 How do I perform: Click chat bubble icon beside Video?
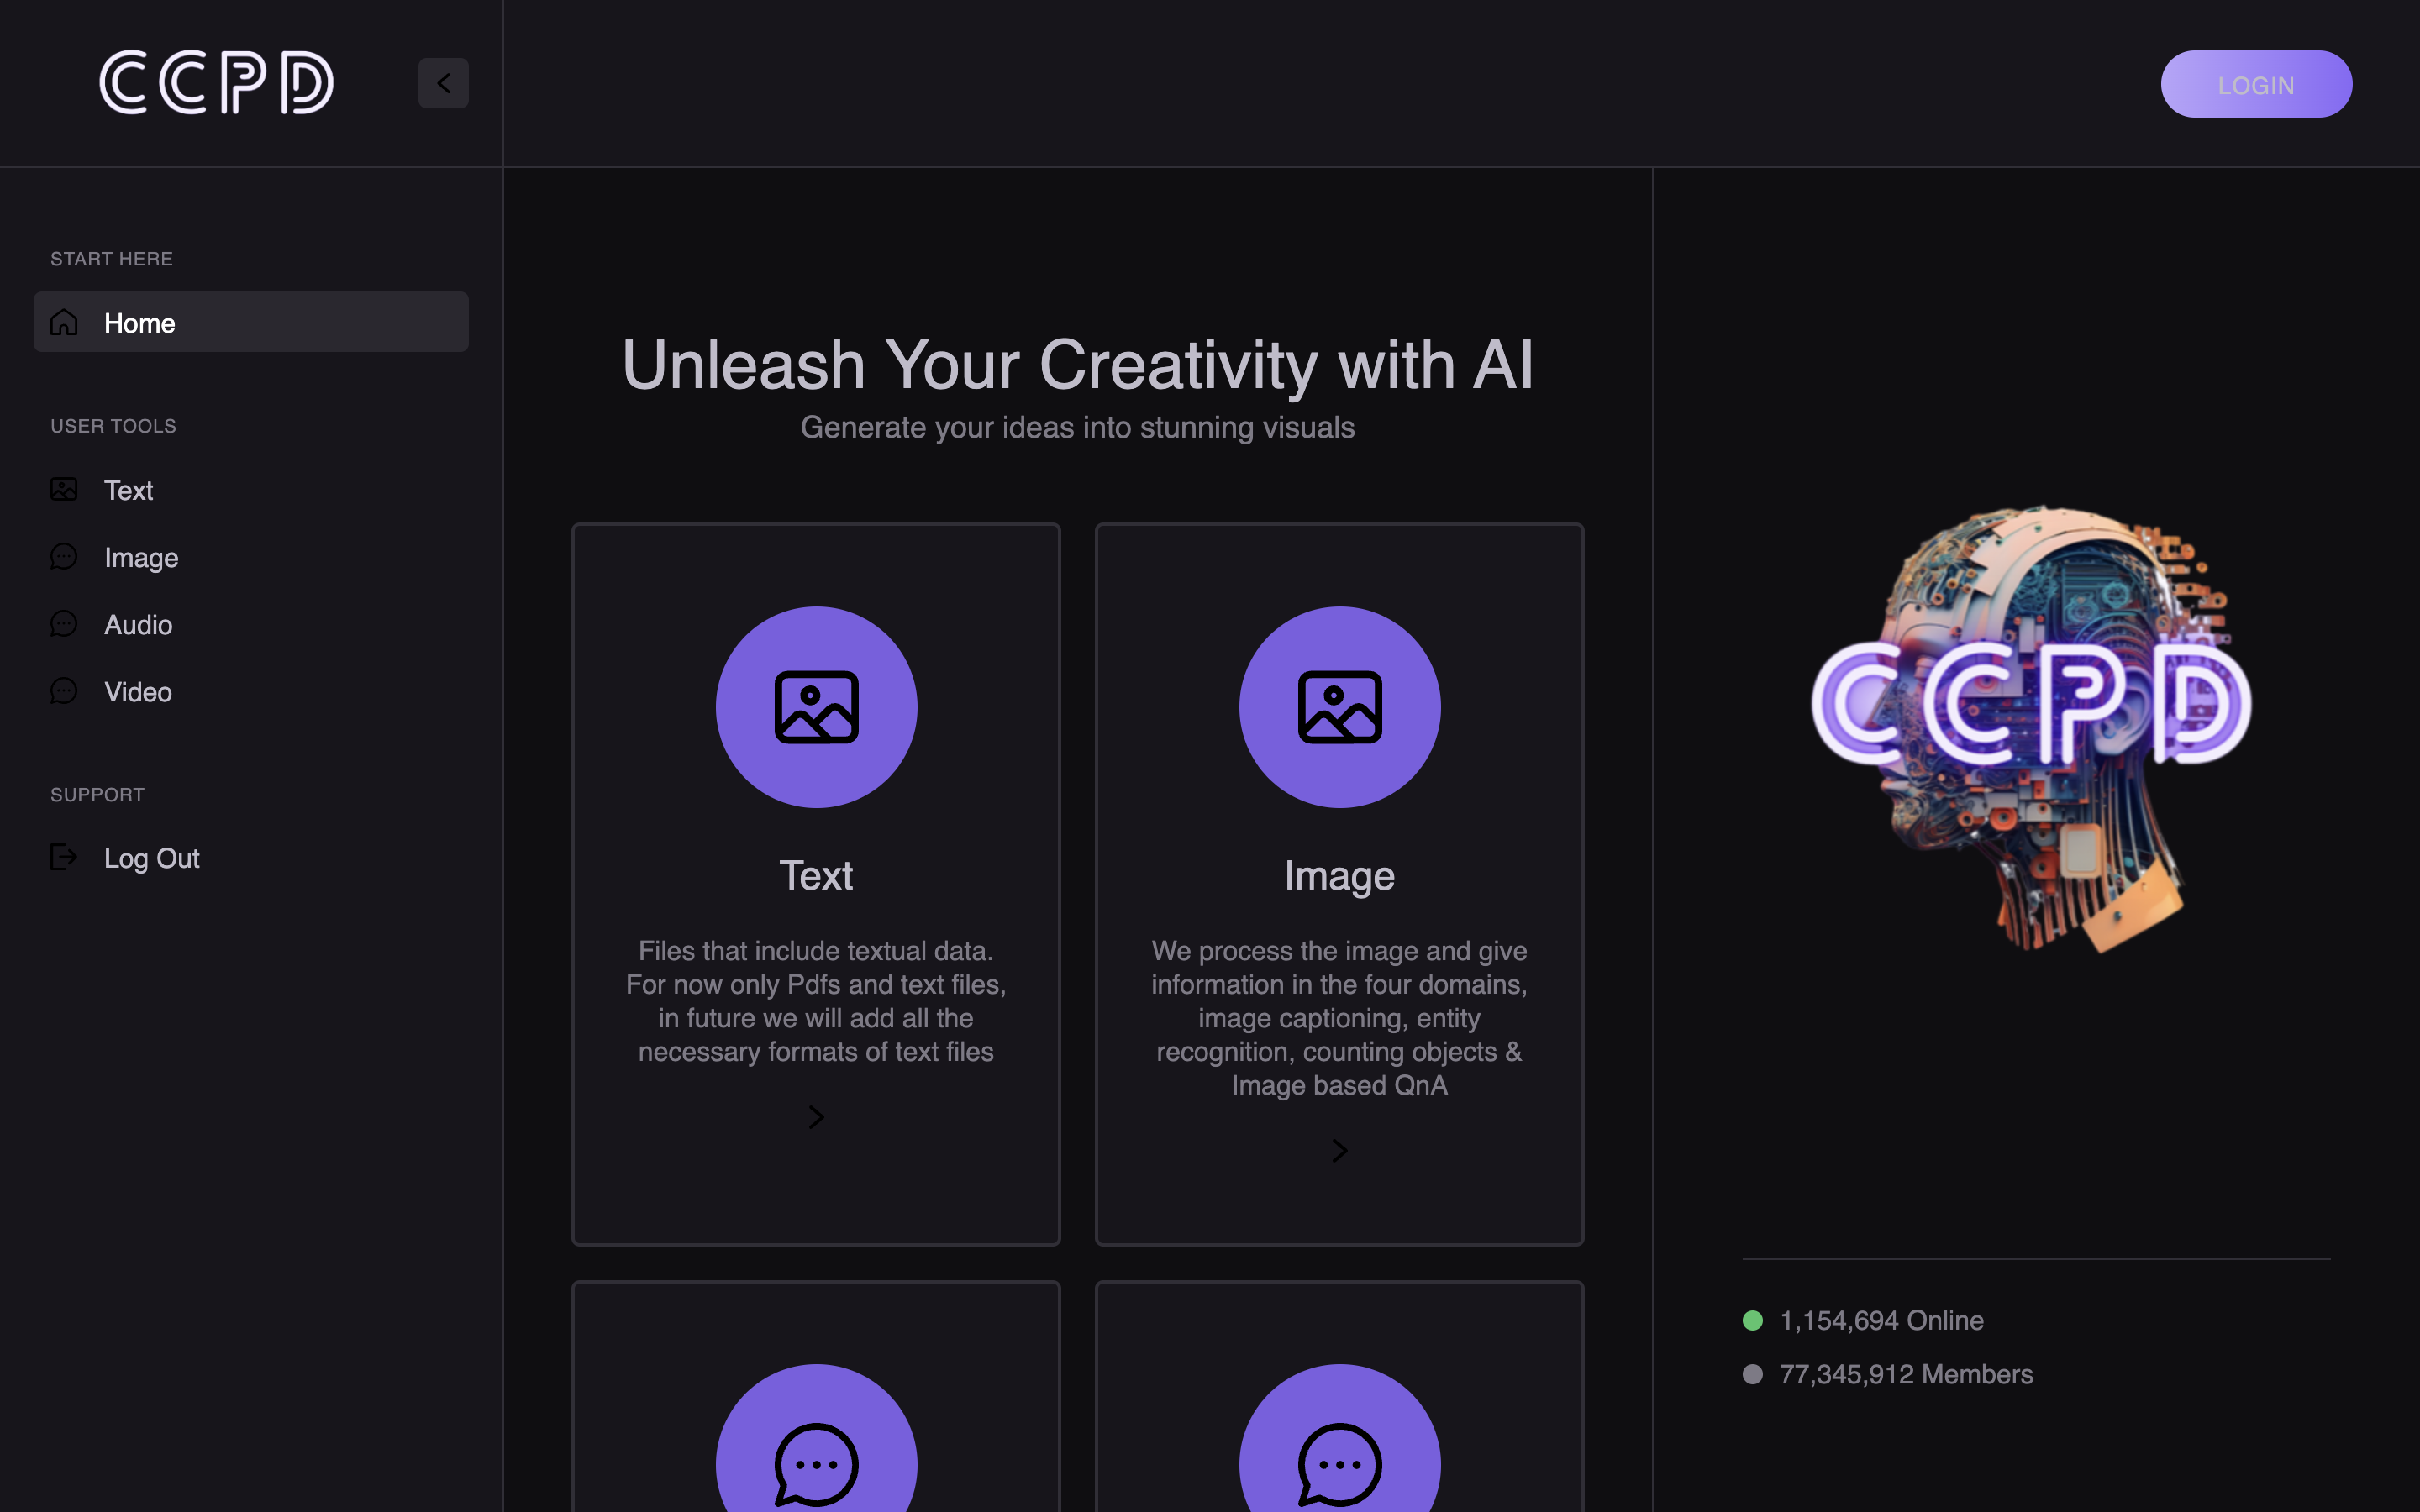tap(64, 691)
